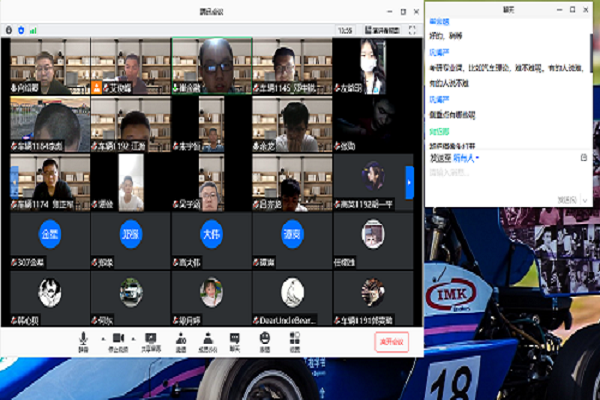Click the invite participants icon
The width and height of the screenshot is (600, 400).
click(181, 339)
